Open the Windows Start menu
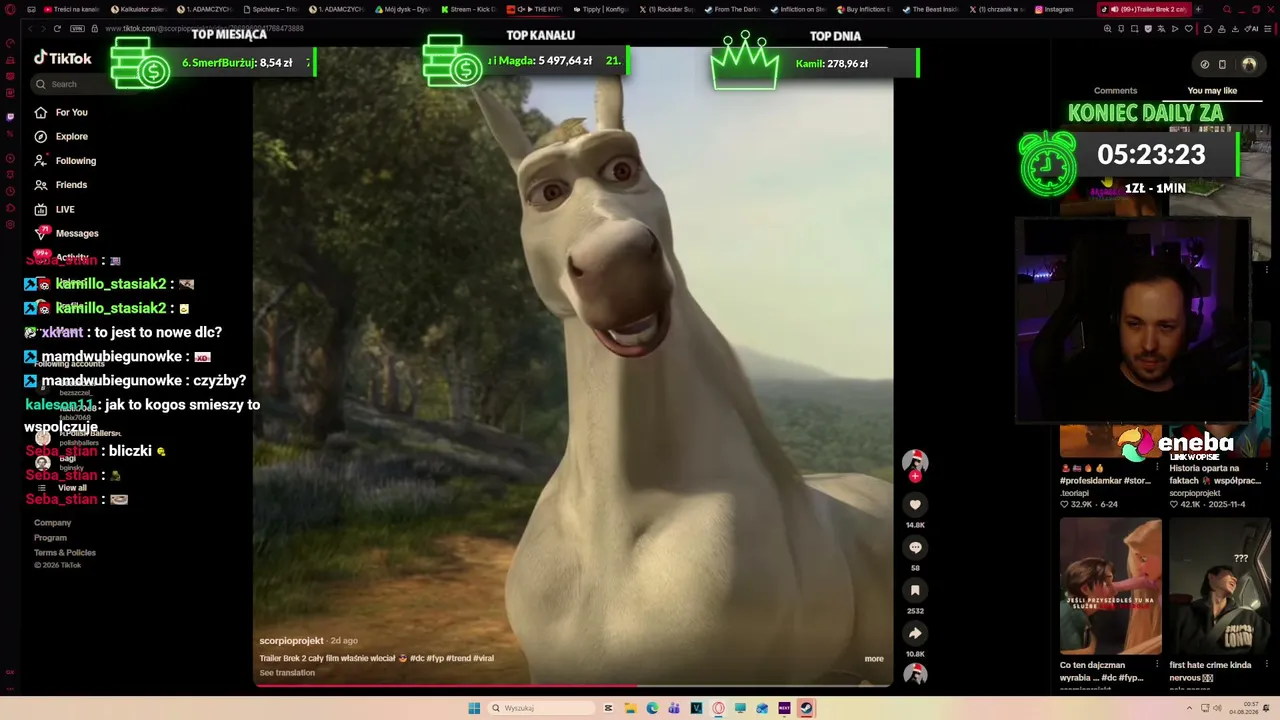 click(474, 708)
